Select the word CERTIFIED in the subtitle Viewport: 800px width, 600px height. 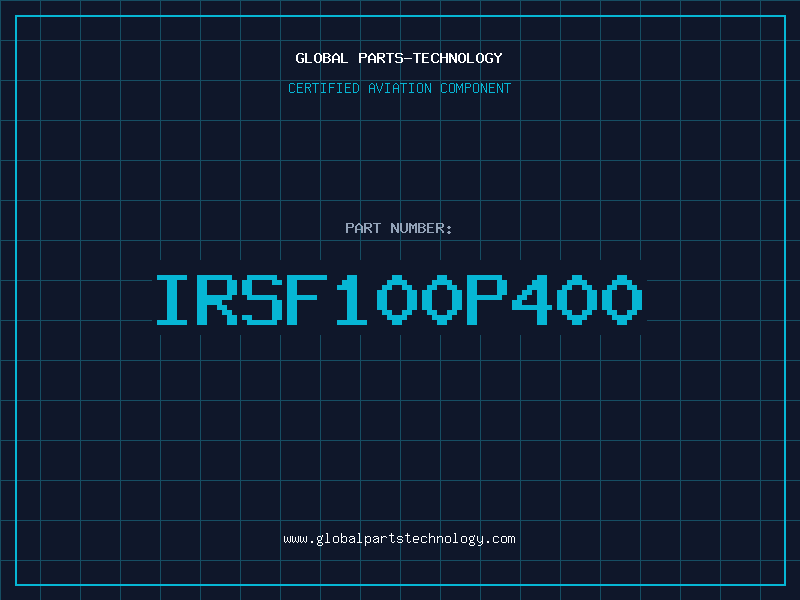click(x=324, y=88)
